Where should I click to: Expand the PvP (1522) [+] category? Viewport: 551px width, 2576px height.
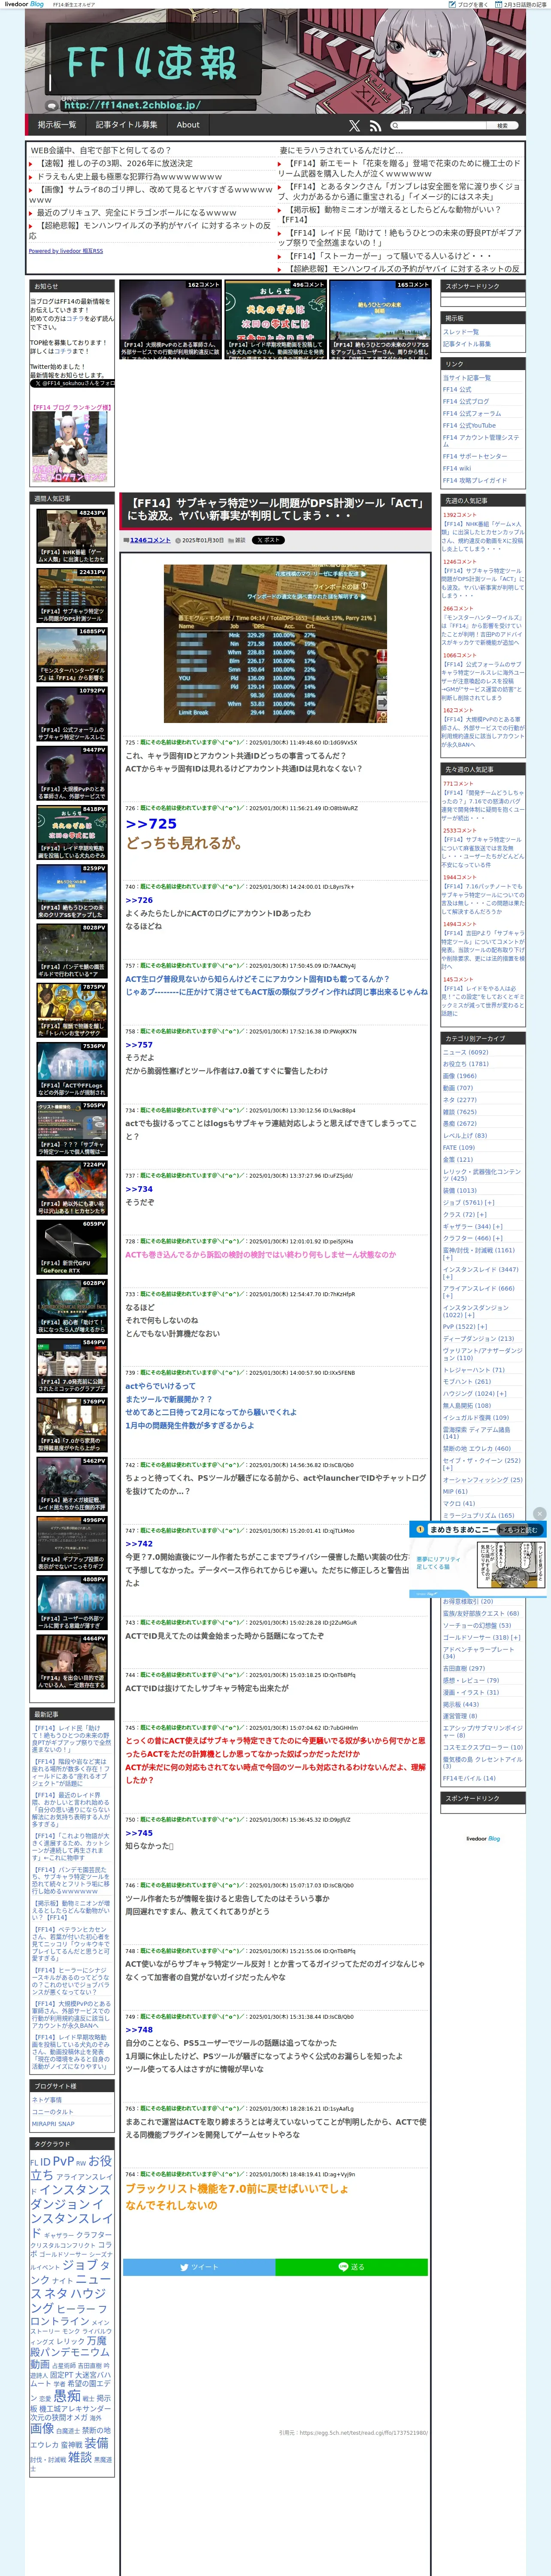[x=466, y=1327]
